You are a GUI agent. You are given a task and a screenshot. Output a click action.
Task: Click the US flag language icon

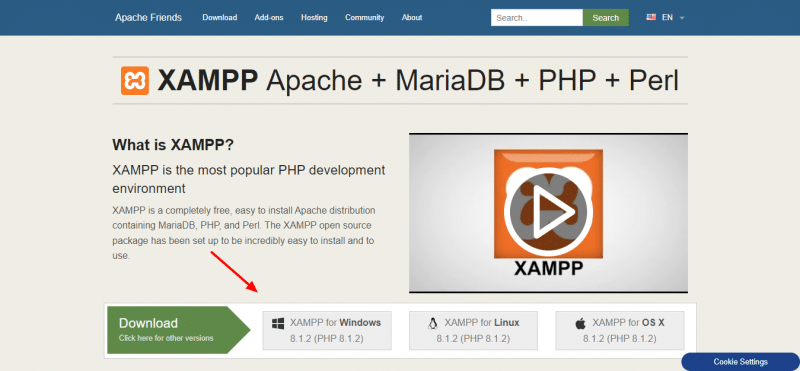coord(651,17)
